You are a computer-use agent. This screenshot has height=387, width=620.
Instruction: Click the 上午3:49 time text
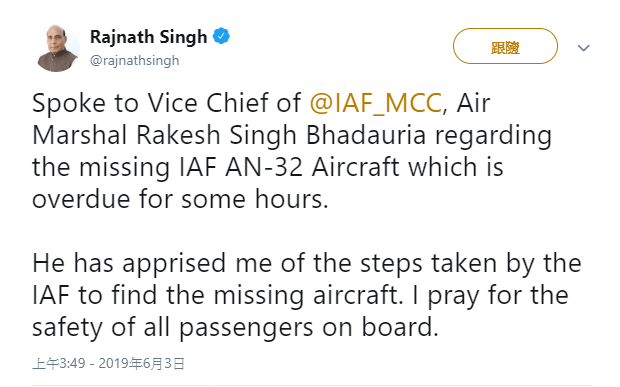(x=59, y=363)
